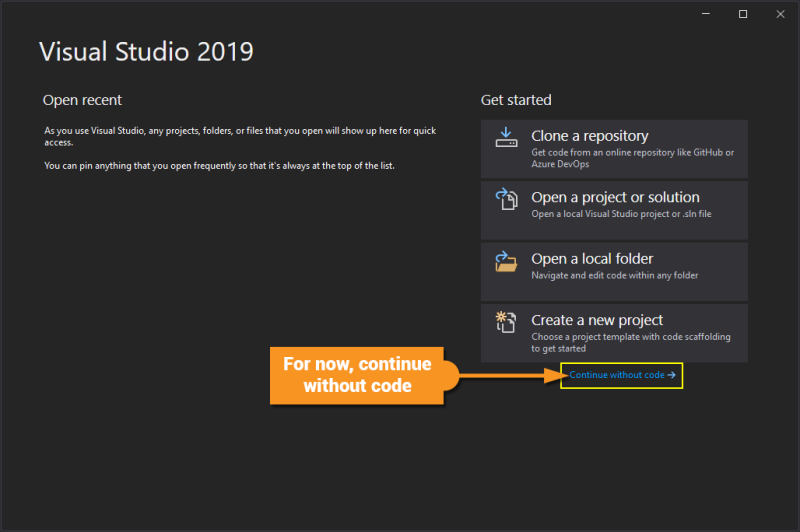The image size is (800, 532).
Task: Click the GitHub or Azure DevOps description text
Action: click(632, 158)
